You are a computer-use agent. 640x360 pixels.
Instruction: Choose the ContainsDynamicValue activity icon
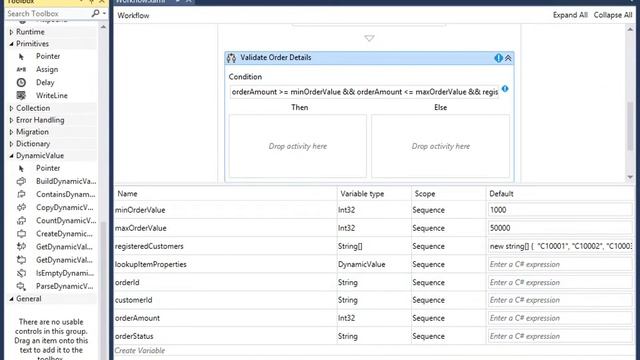[x=21, y=194]
